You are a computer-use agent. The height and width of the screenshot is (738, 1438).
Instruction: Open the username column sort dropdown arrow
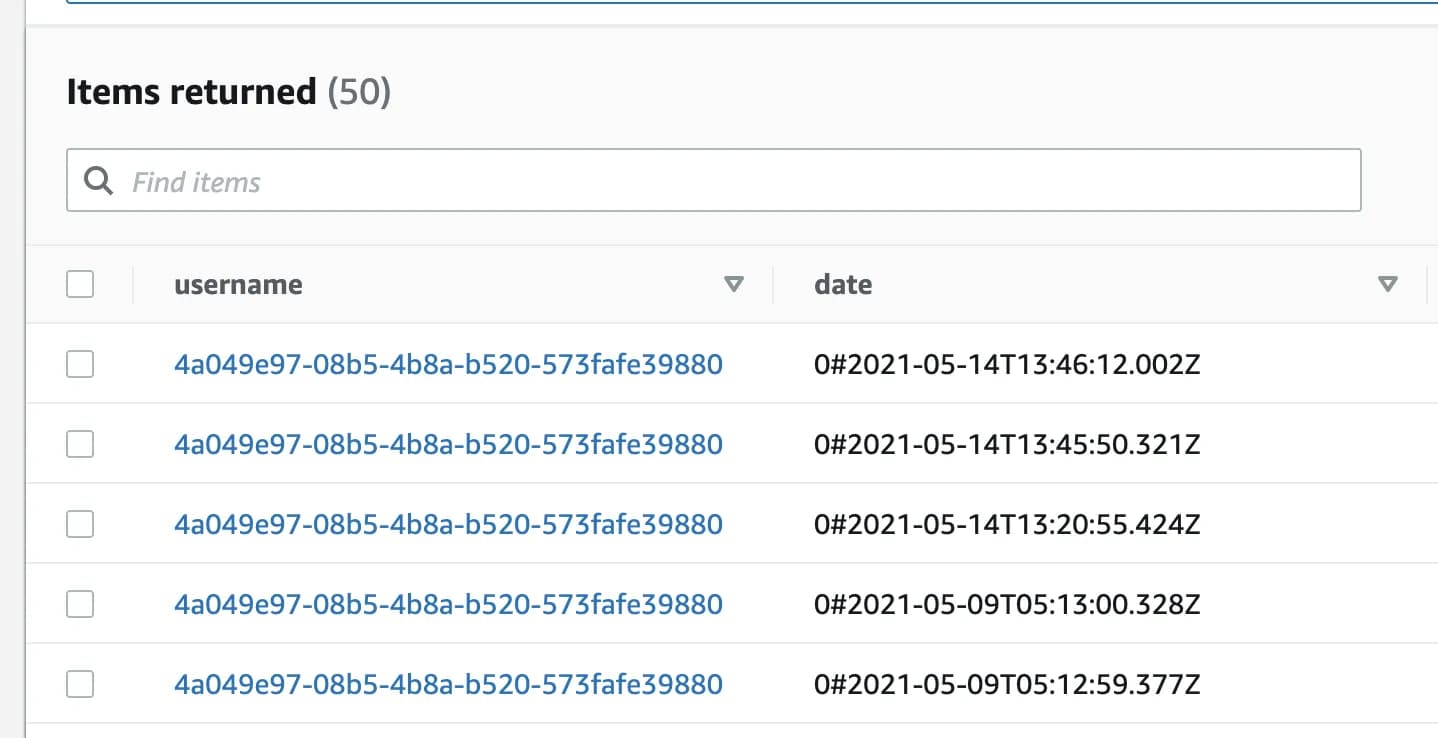734,285
